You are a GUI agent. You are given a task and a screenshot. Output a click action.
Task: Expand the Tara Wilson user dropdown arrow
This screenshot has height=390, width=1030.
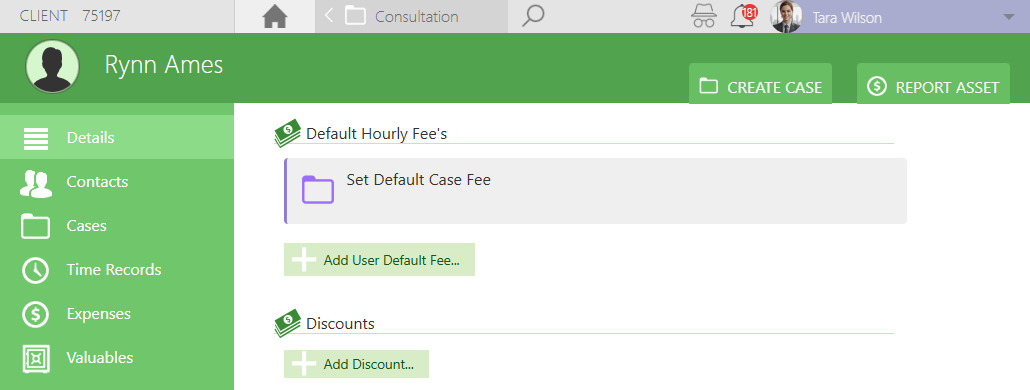(x=1009, y=17)
